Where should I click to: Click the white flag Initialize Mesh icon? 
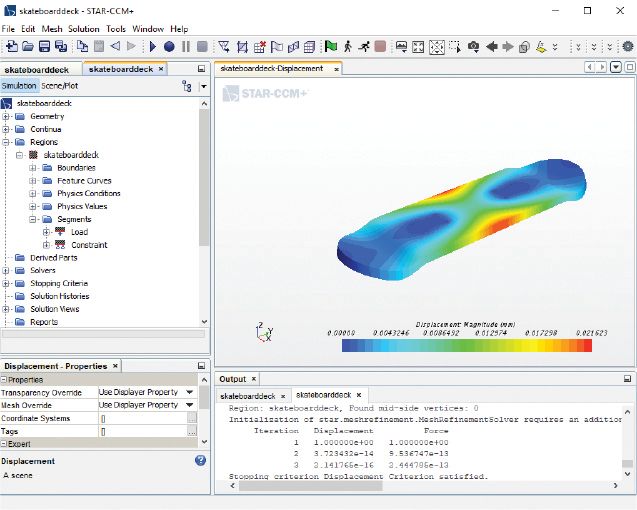(x=277, y=47)
